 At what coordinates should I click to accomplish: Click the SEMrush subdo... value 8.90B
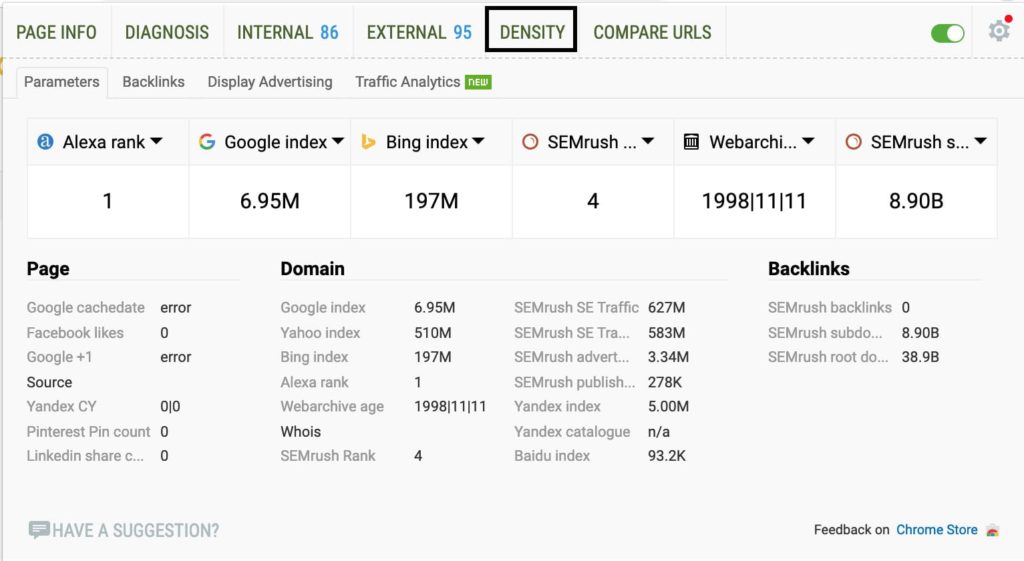pyautogui.click(x=920, y=332)
